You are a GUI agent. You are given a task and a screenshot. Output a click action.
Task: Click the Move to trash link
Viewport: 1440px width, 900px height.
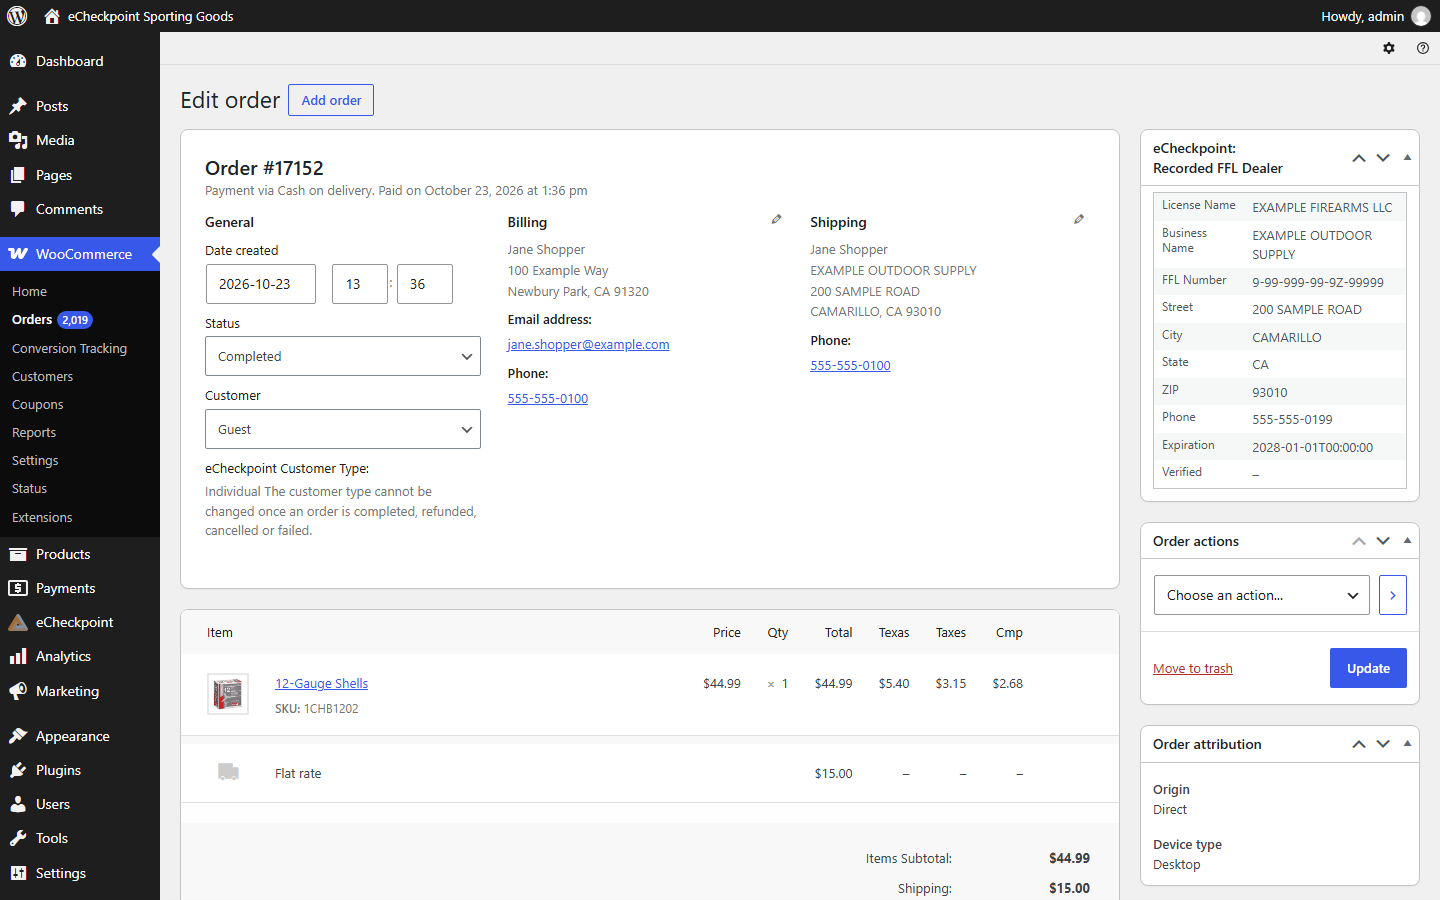1193,668
